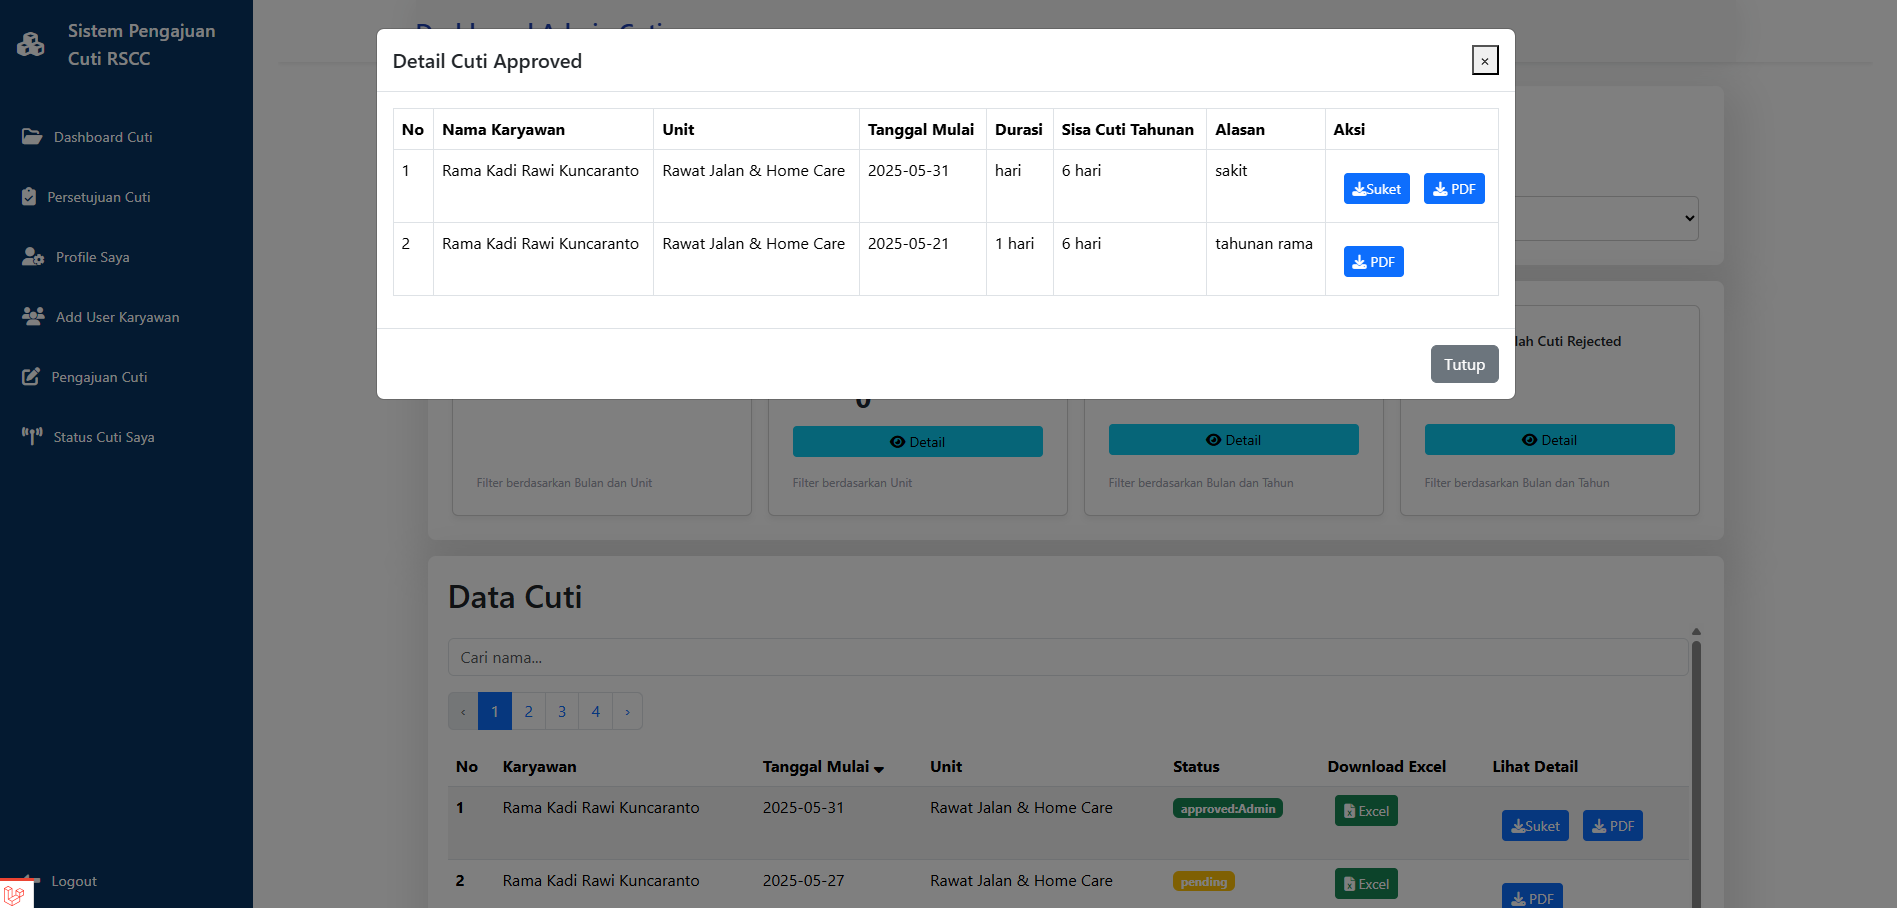Download PDF for the sakit leave in modal

tap(1453, 189)
